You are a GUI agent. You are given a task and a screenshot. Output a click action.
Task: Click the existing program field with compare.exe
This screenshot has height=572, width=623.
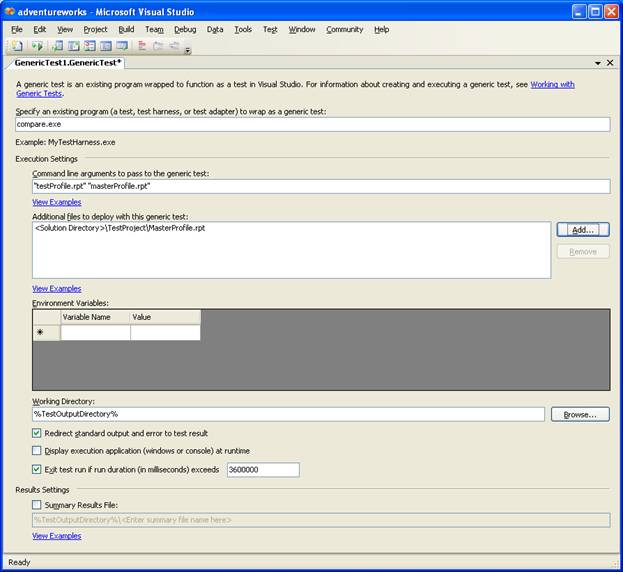point(313,124)
